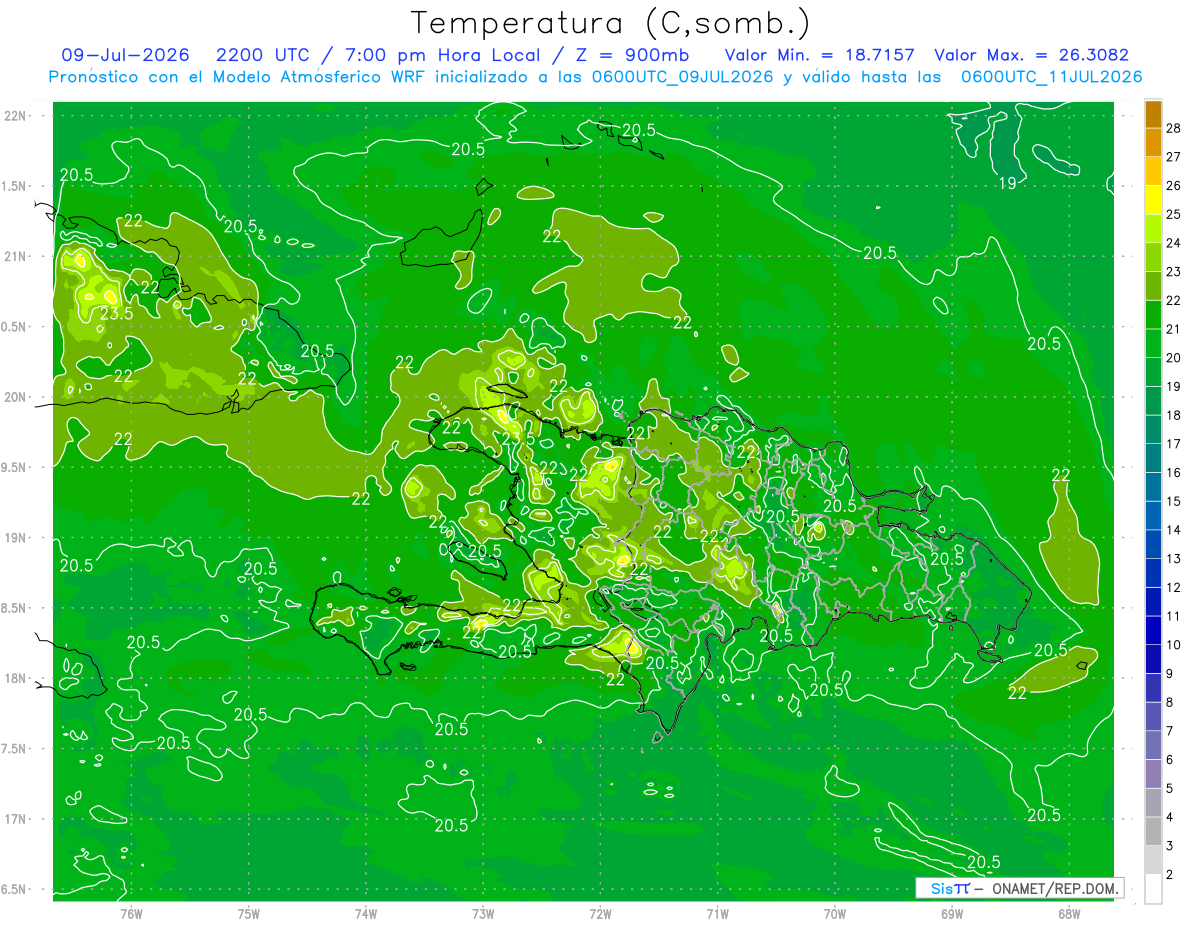Click the "75W" longitude axis label
The image size is (1200, 927).
click(248, 913)
